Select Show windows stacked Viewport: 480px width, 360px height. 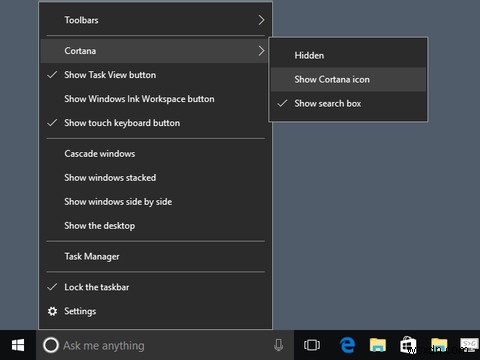click(156, 178)
